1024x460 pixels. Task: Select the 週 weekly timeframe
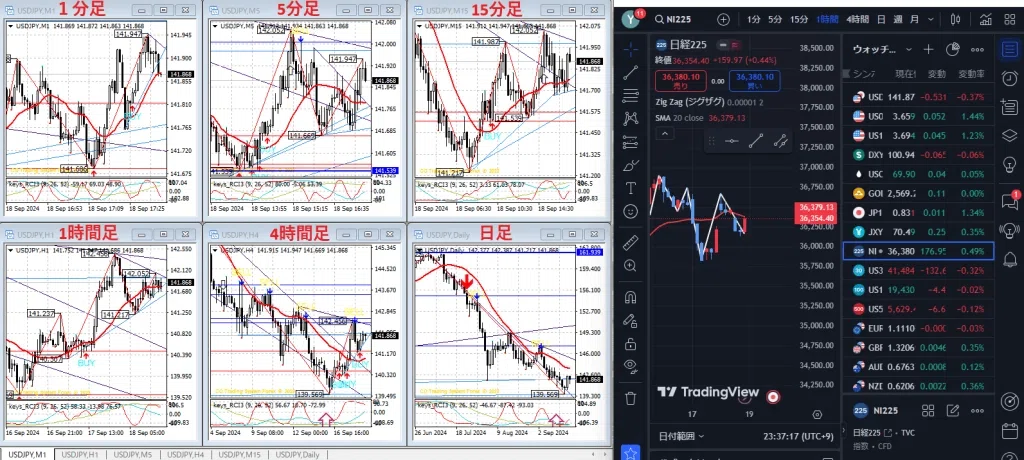[x=898, y=19]
